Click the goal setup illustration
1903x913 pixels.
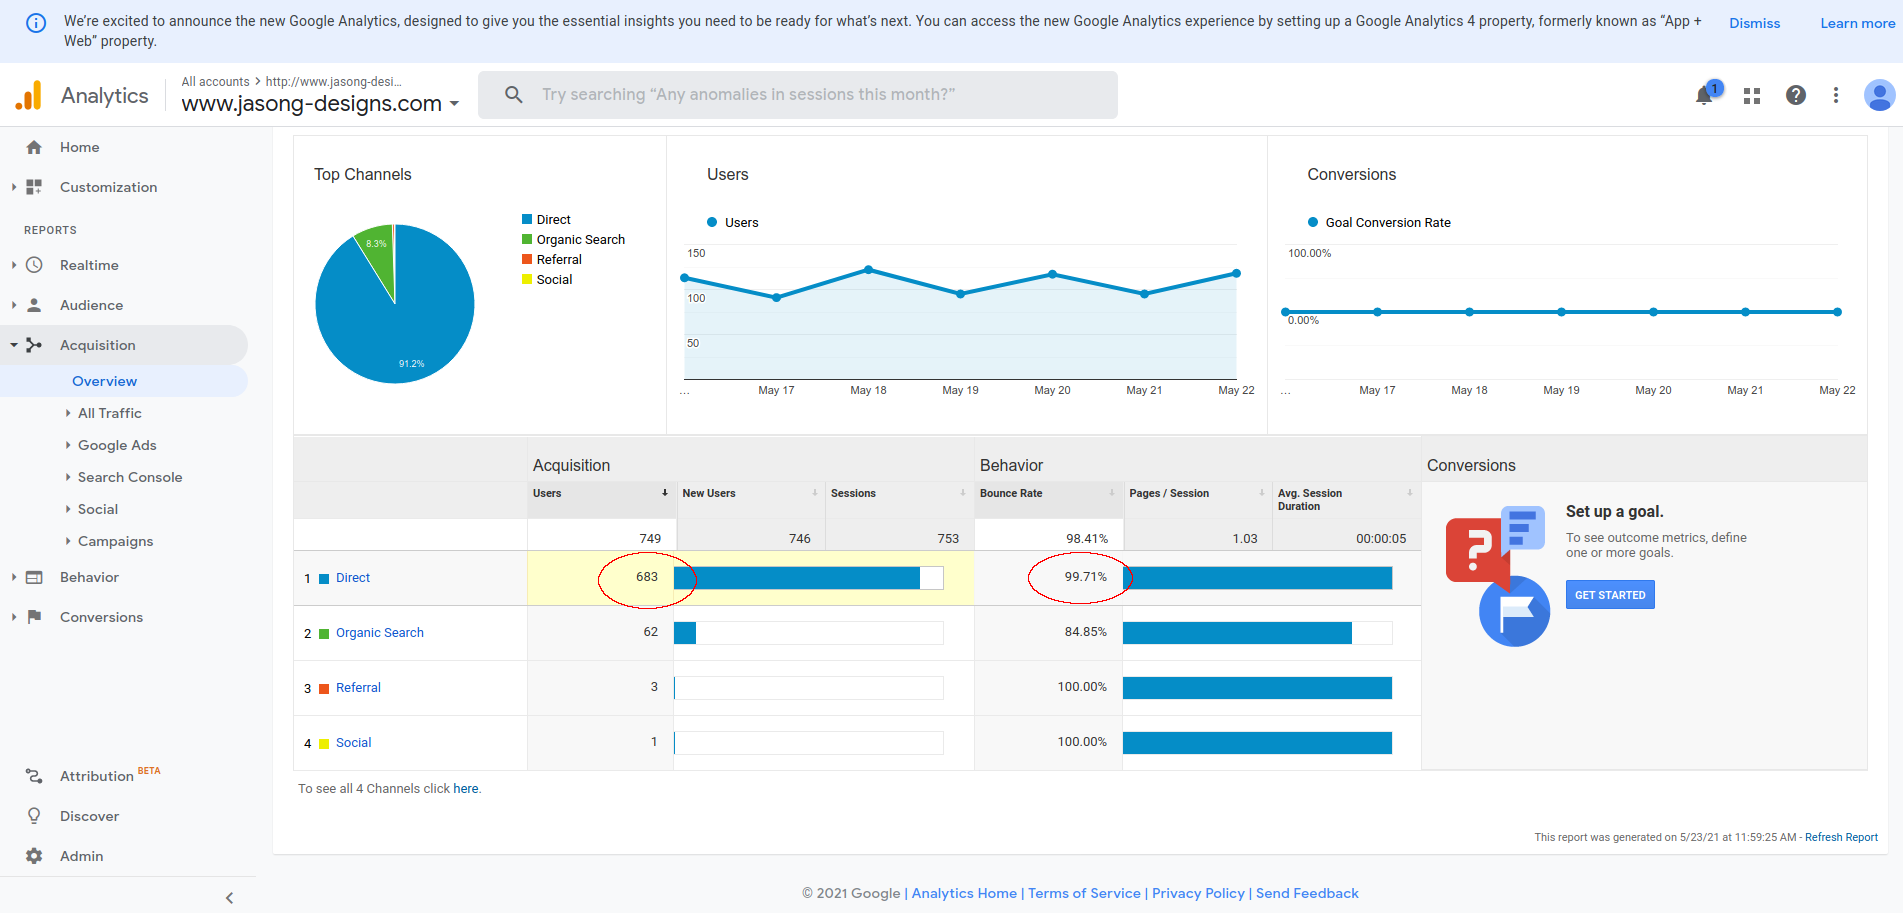(1497, 576)
